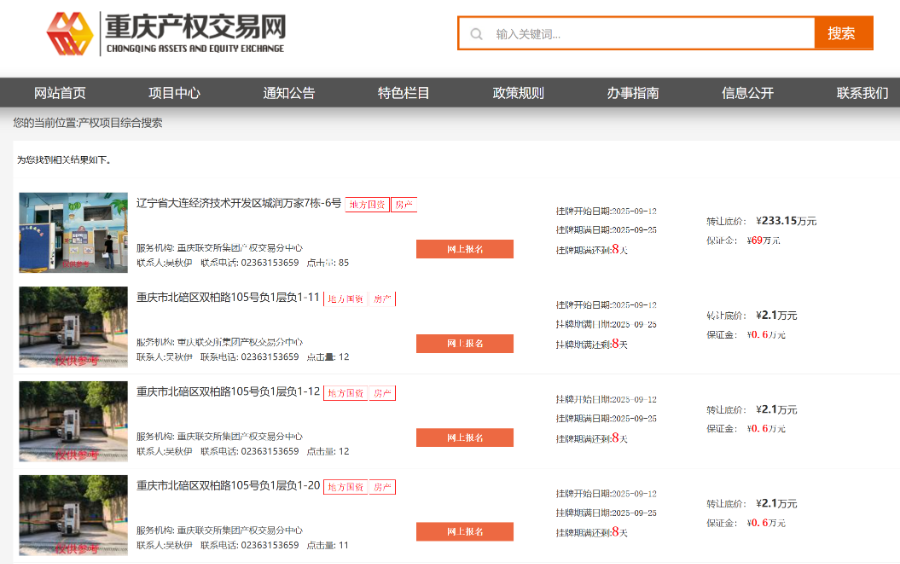The image size is (900, 564).
Task: Go to the 项目中心 menu
Action: click(174, 93)
